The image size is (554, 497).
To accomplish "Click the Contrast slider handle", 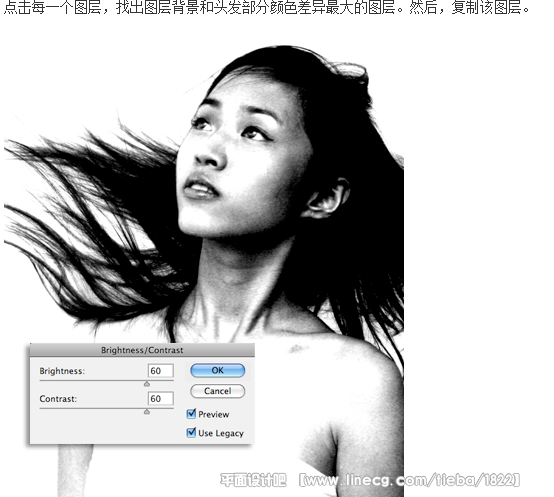I will pyautogui.click(x=147, y=412).
